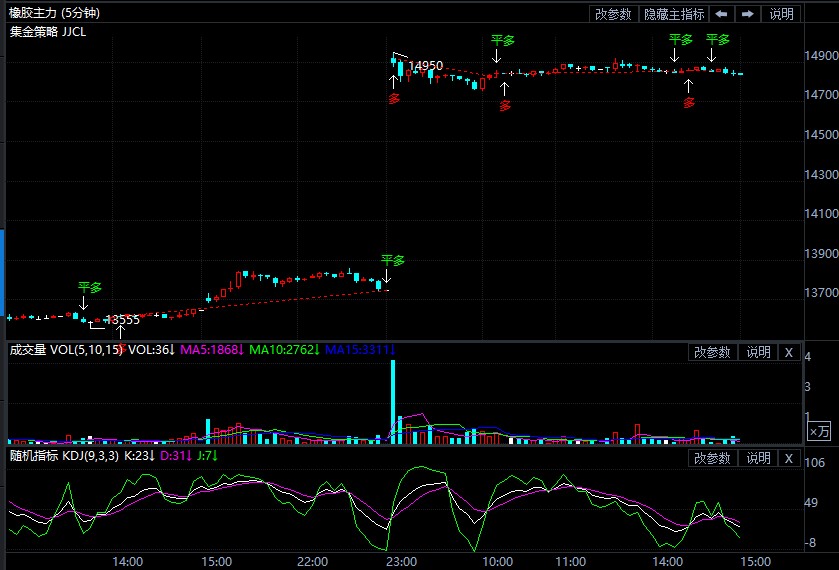The width and height of the screenshot is (839, 570).
Task: Click the 13900 price axis label
Action: tap(821, 253)
